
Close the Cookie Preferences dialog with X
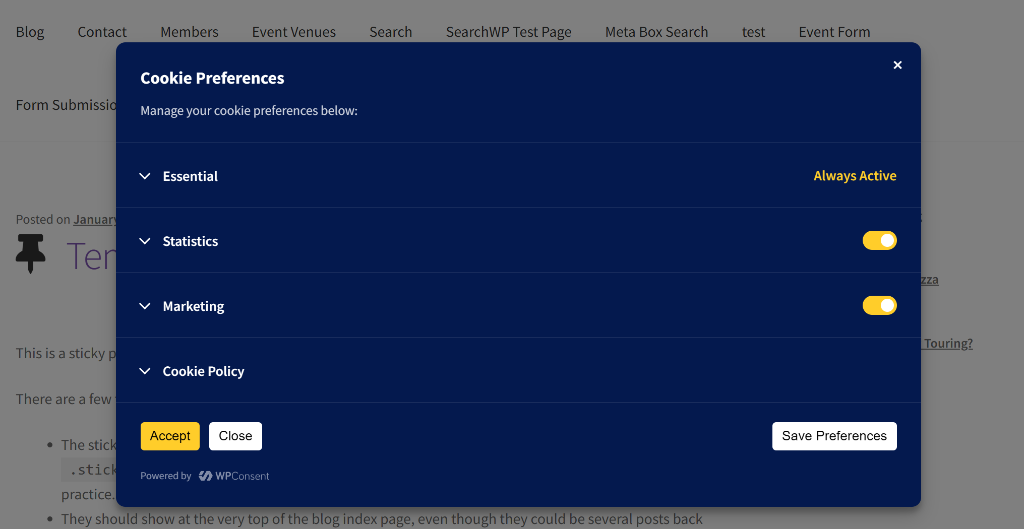(x=897, y=65)
